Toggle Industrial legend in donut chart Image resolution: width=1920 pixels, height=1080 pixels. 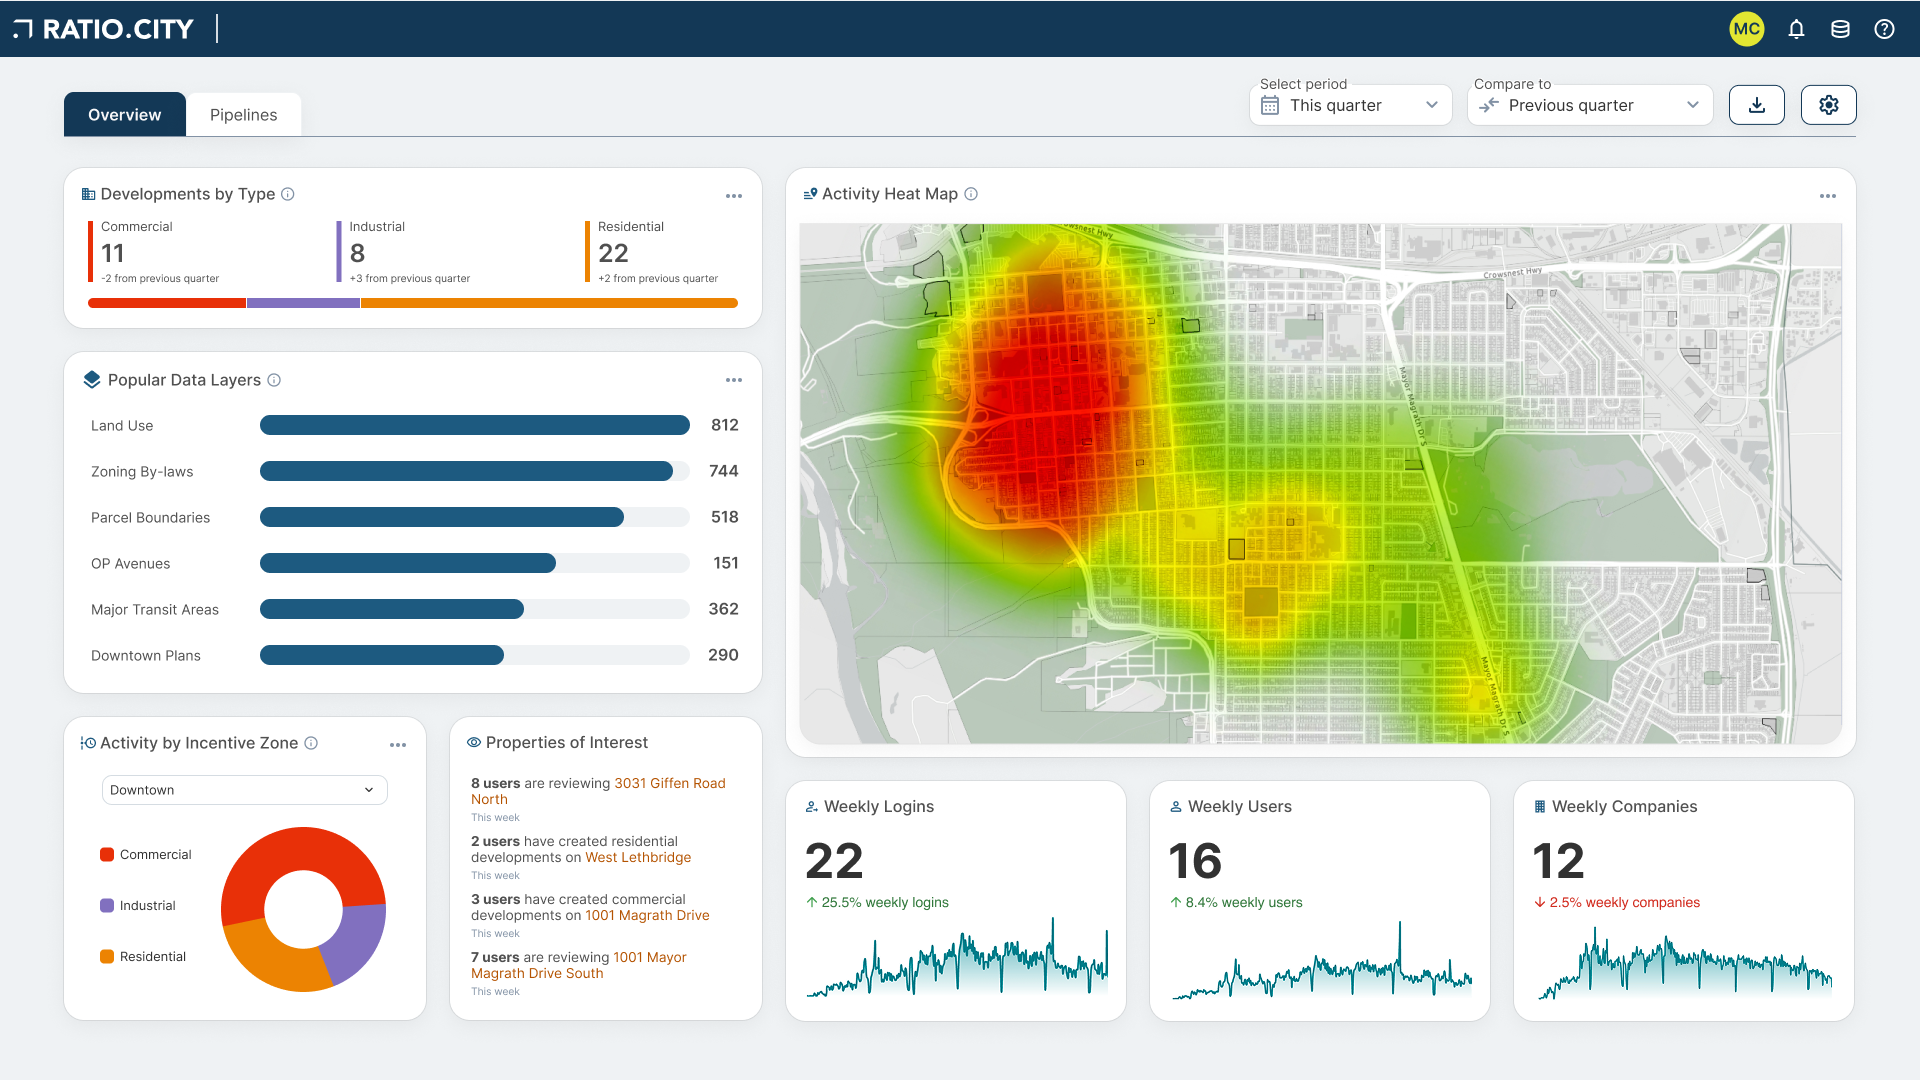click(x=138, y=905)
